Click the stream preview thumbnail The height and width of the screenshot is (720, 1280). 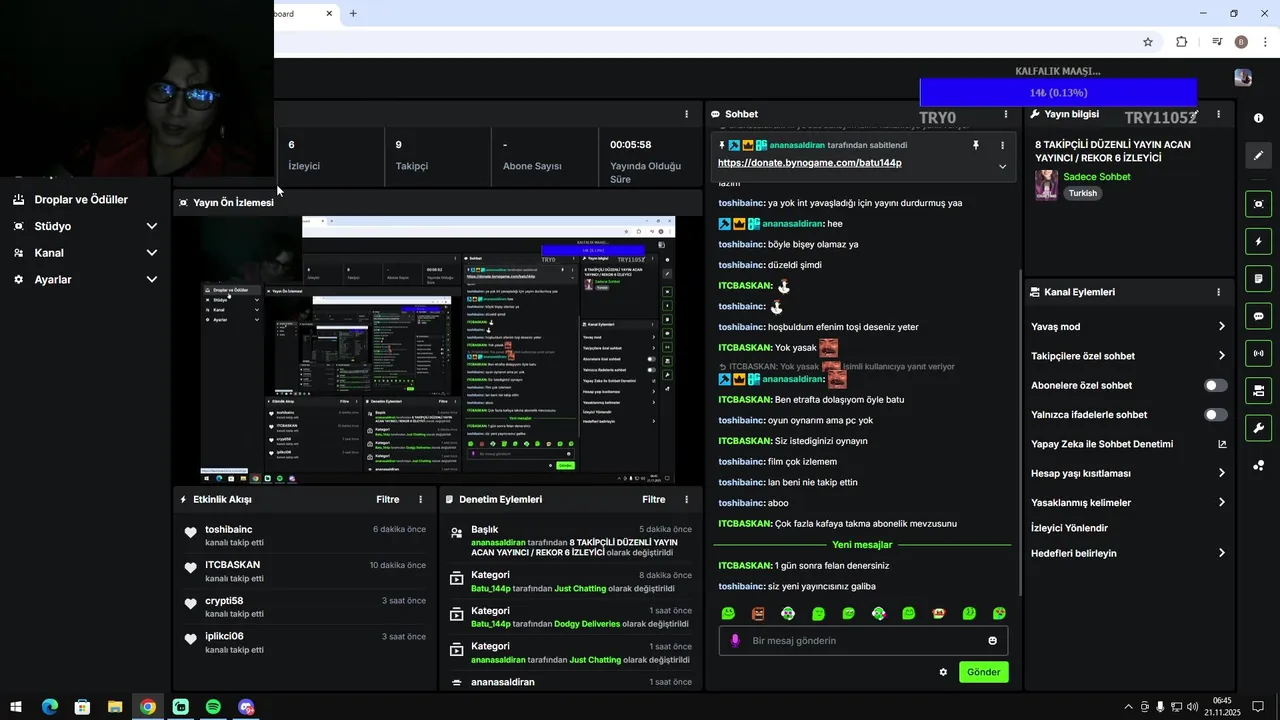point(438,350)
